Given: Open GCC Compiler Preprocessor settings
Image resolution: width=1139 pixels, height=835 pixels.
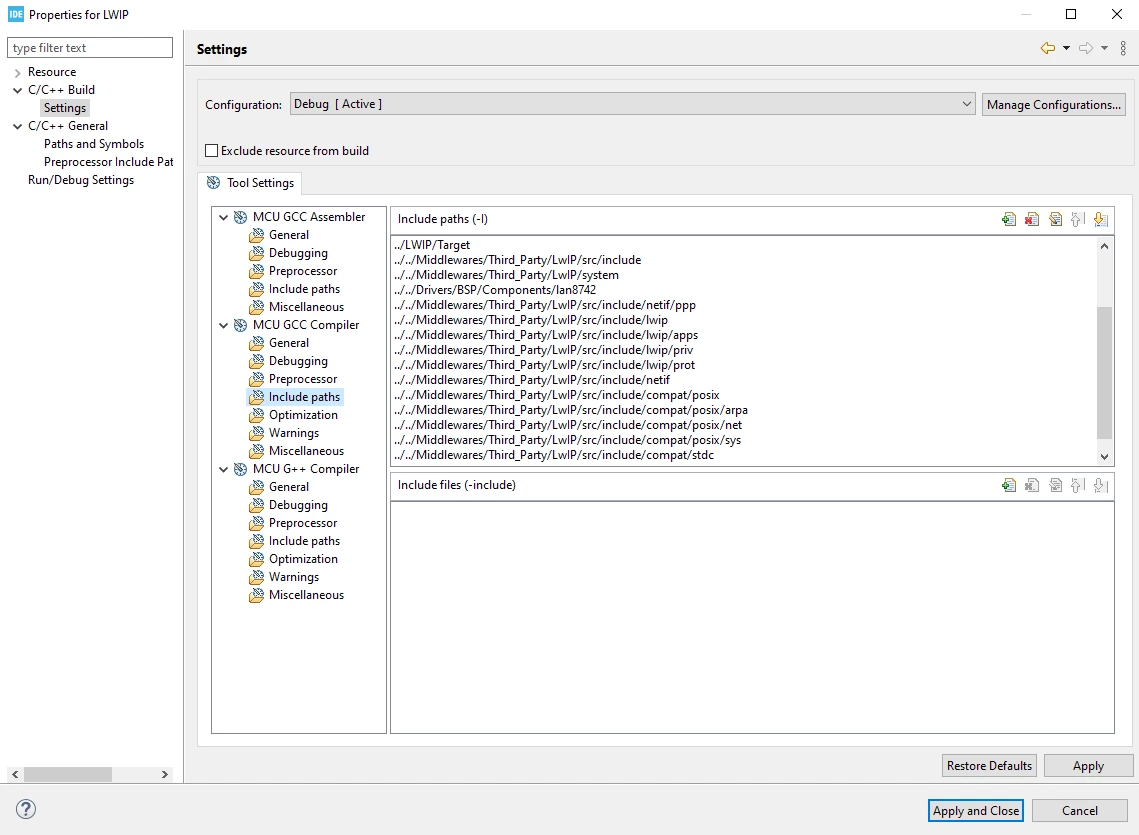Looking at the screenshot, I should click(303, 379).
